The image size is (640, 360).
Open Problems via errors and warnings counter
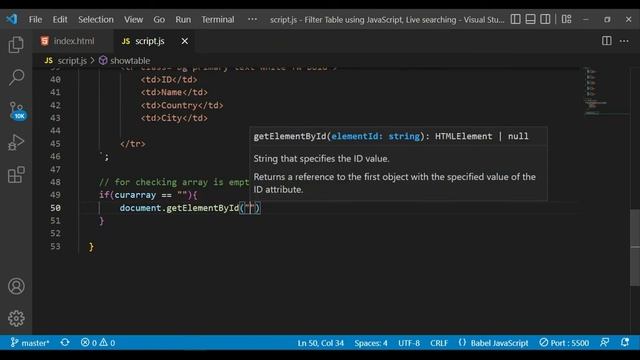[98, 343]
